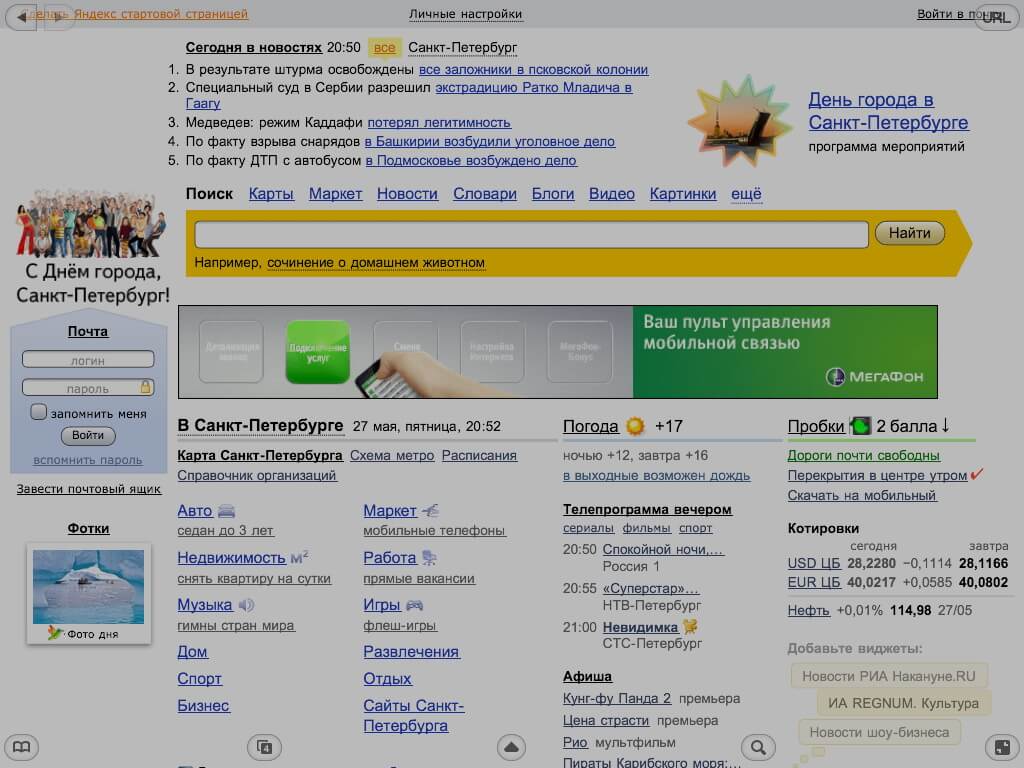Open the bookmarks book icon

pyautogui.click(x=22, y=746)
